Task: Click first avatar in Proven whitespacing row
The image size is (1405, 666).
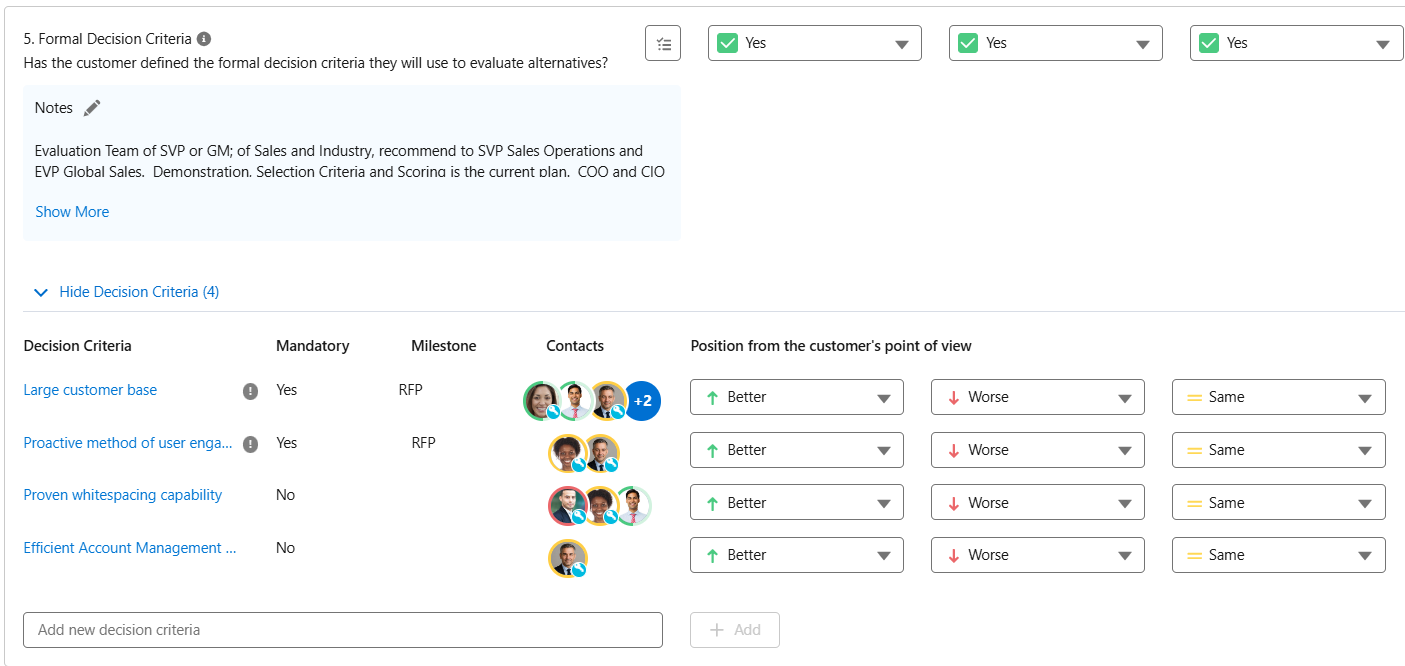Action: click(566, 506)
